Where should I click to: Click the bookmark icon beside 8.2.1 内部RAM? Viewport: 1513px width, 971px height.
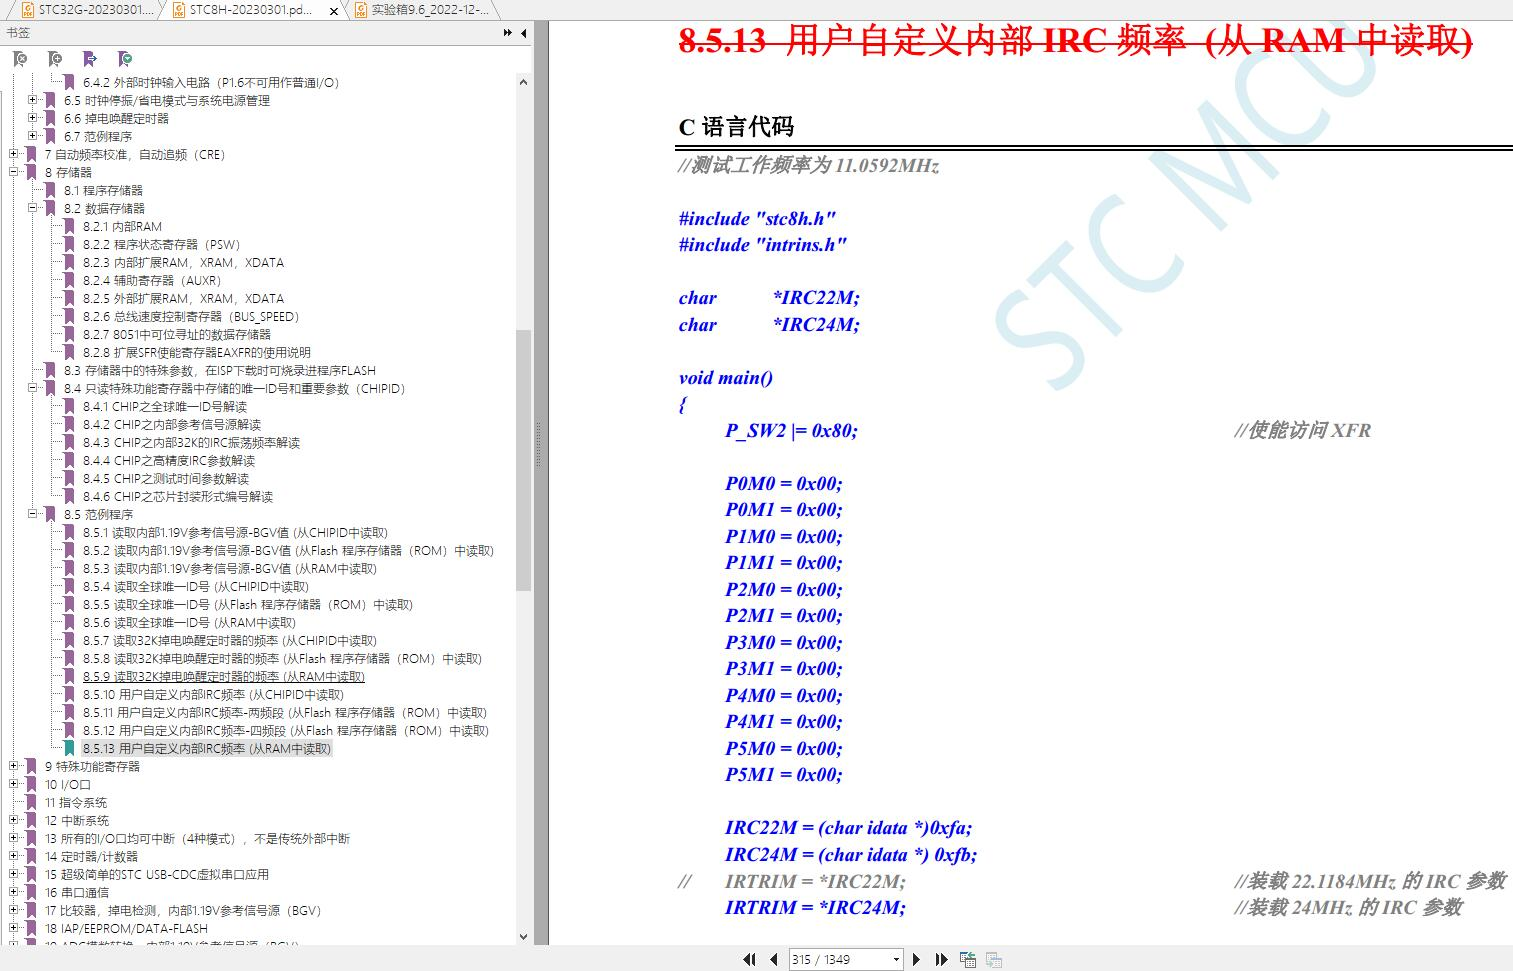(70, 227)
